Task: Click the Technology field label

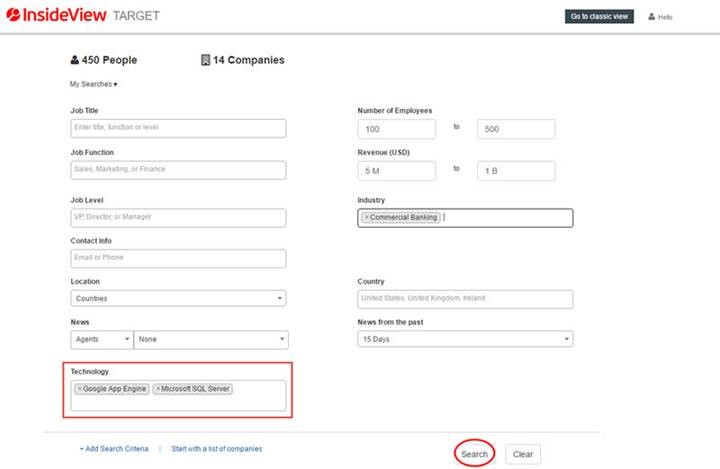Action: pyautogui.click(x=90, y=372)
